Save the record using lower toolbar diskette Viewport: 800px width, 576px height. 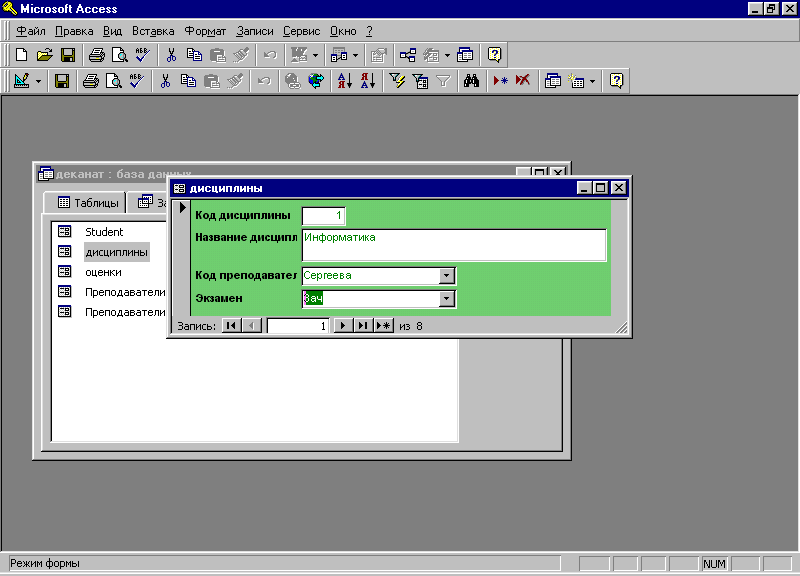coord(62,81)
